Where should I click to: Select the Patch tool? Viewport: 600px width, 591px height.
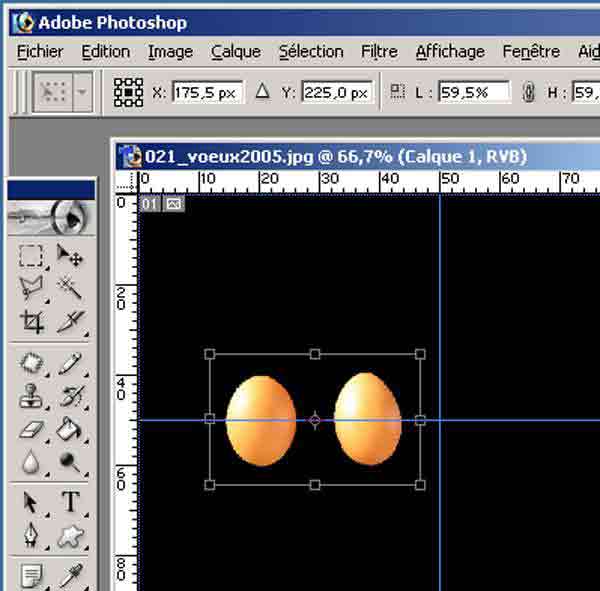[31, 363]
